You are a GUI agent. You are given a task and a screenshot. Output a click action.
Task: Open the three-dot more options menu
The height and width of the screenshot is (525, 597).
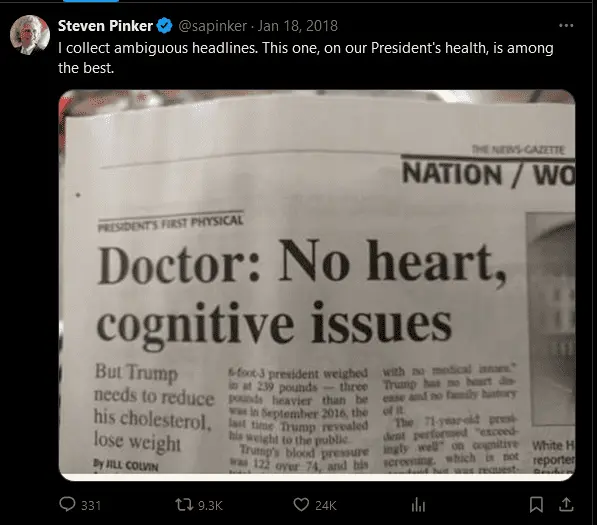point(566,26)
